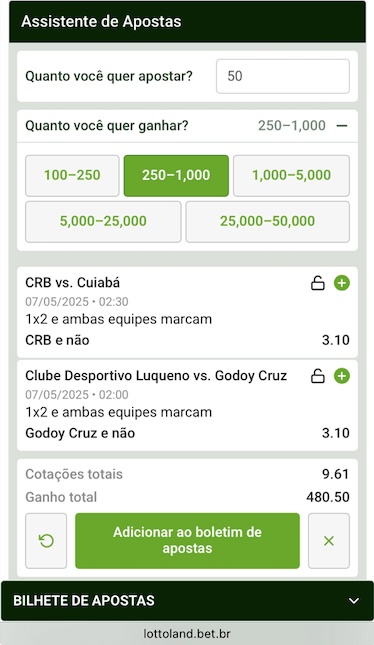The width and height of the screenshot is (374, 645).
Task: Click the lottoland.bet.br address bar
Action: [187, 633]
